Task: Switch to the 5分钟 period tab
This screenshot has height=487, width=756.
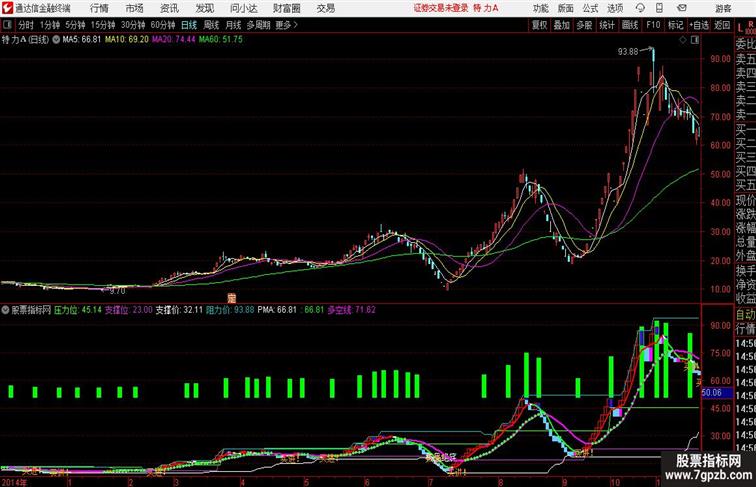Action: (75, 25)
